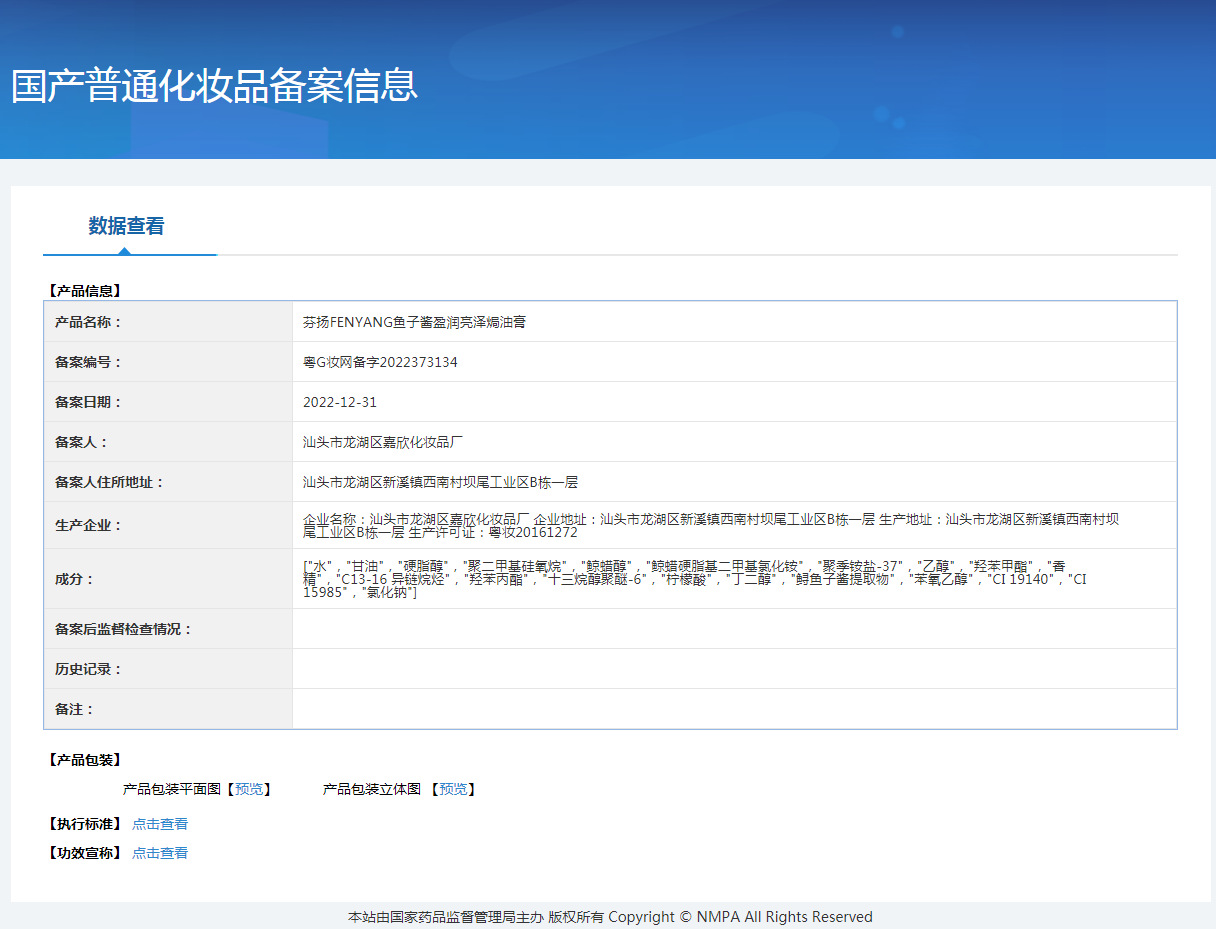Click the 国产普通化妆品备案信息 page title

pyautogui.click(x=214, y=86)
